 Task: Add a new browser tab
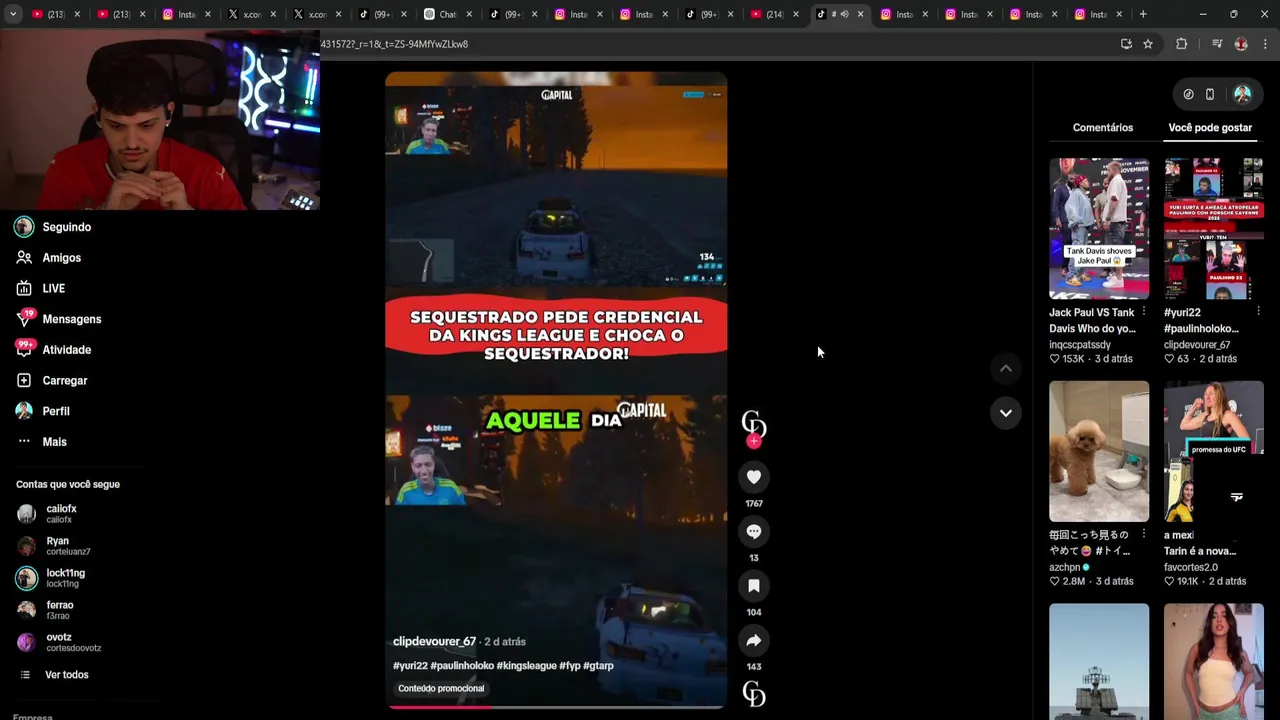click(x=1143, y=14)
